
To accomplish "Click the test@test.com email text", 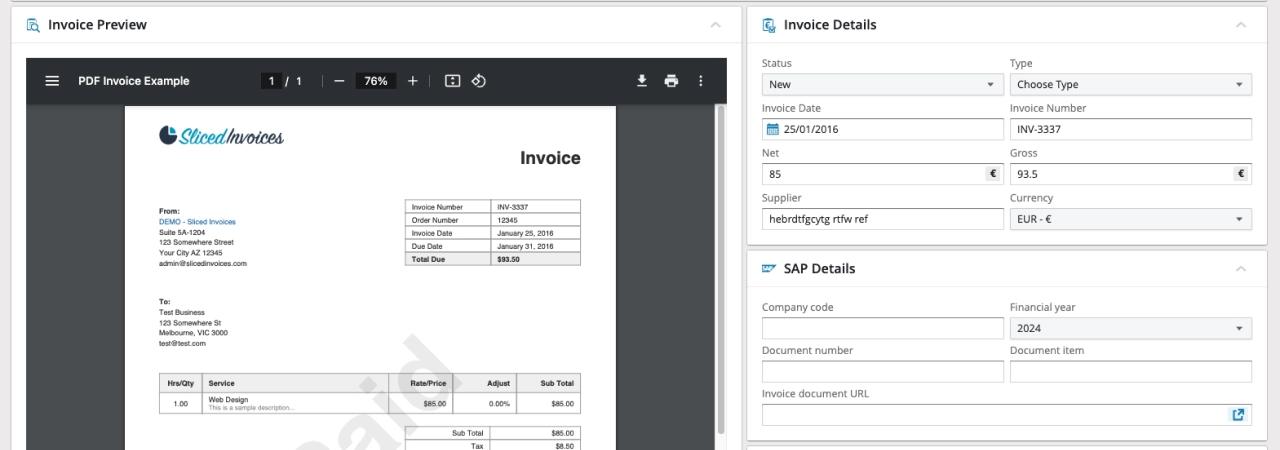I will click(182, 344).
